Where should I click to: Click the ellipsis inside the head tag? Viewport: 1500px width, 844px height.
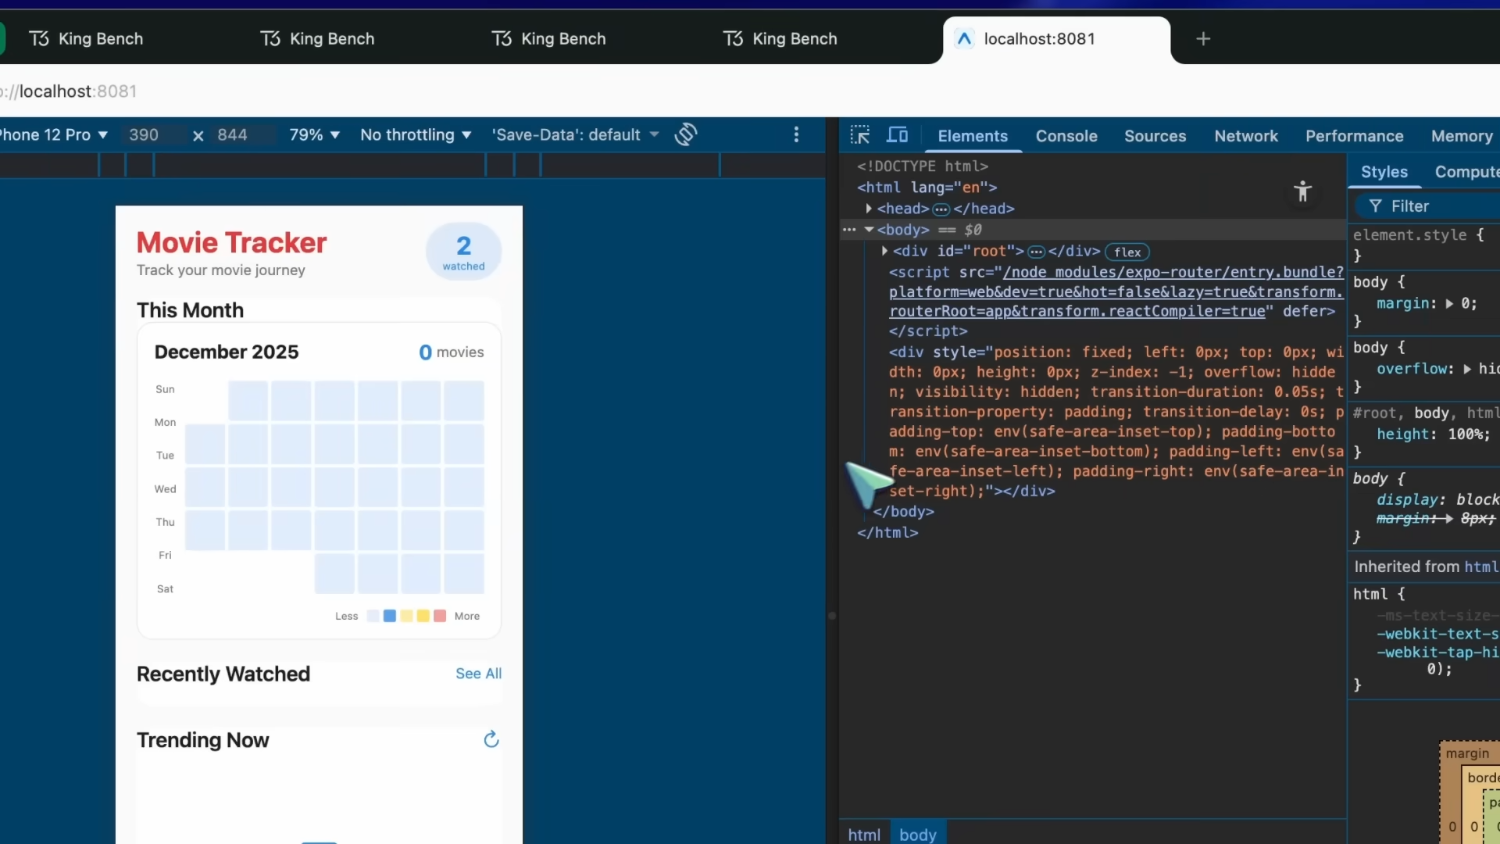click(941, 209)
